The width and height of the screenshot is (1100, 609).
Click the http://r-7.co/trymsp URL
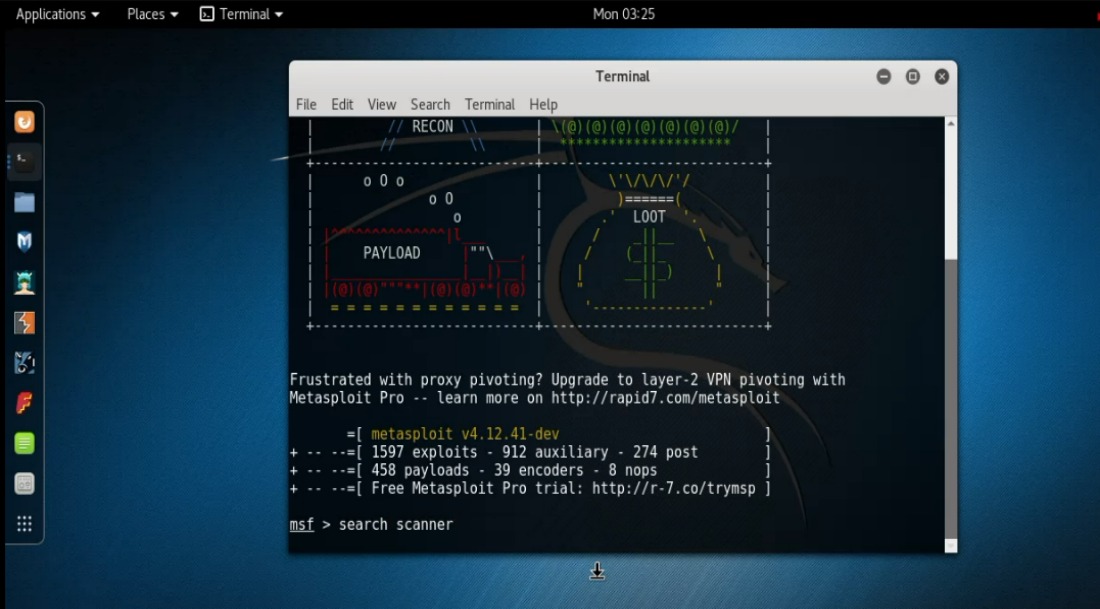tap(673, 488)
